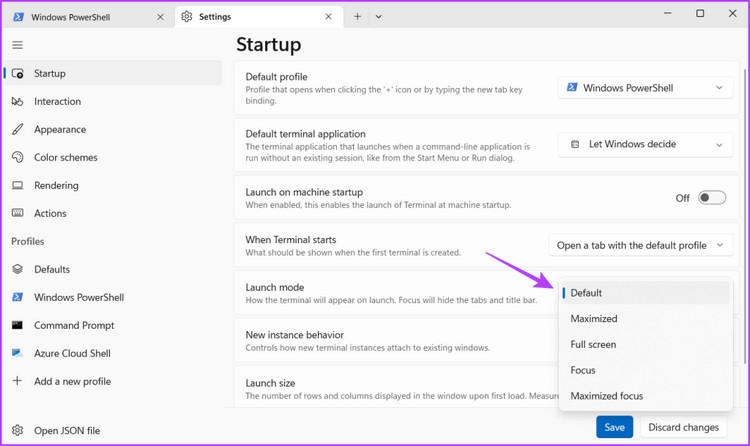Click the Appearance brush icon
The width and height of the screenshot is (750, 446).
(18, 129)
